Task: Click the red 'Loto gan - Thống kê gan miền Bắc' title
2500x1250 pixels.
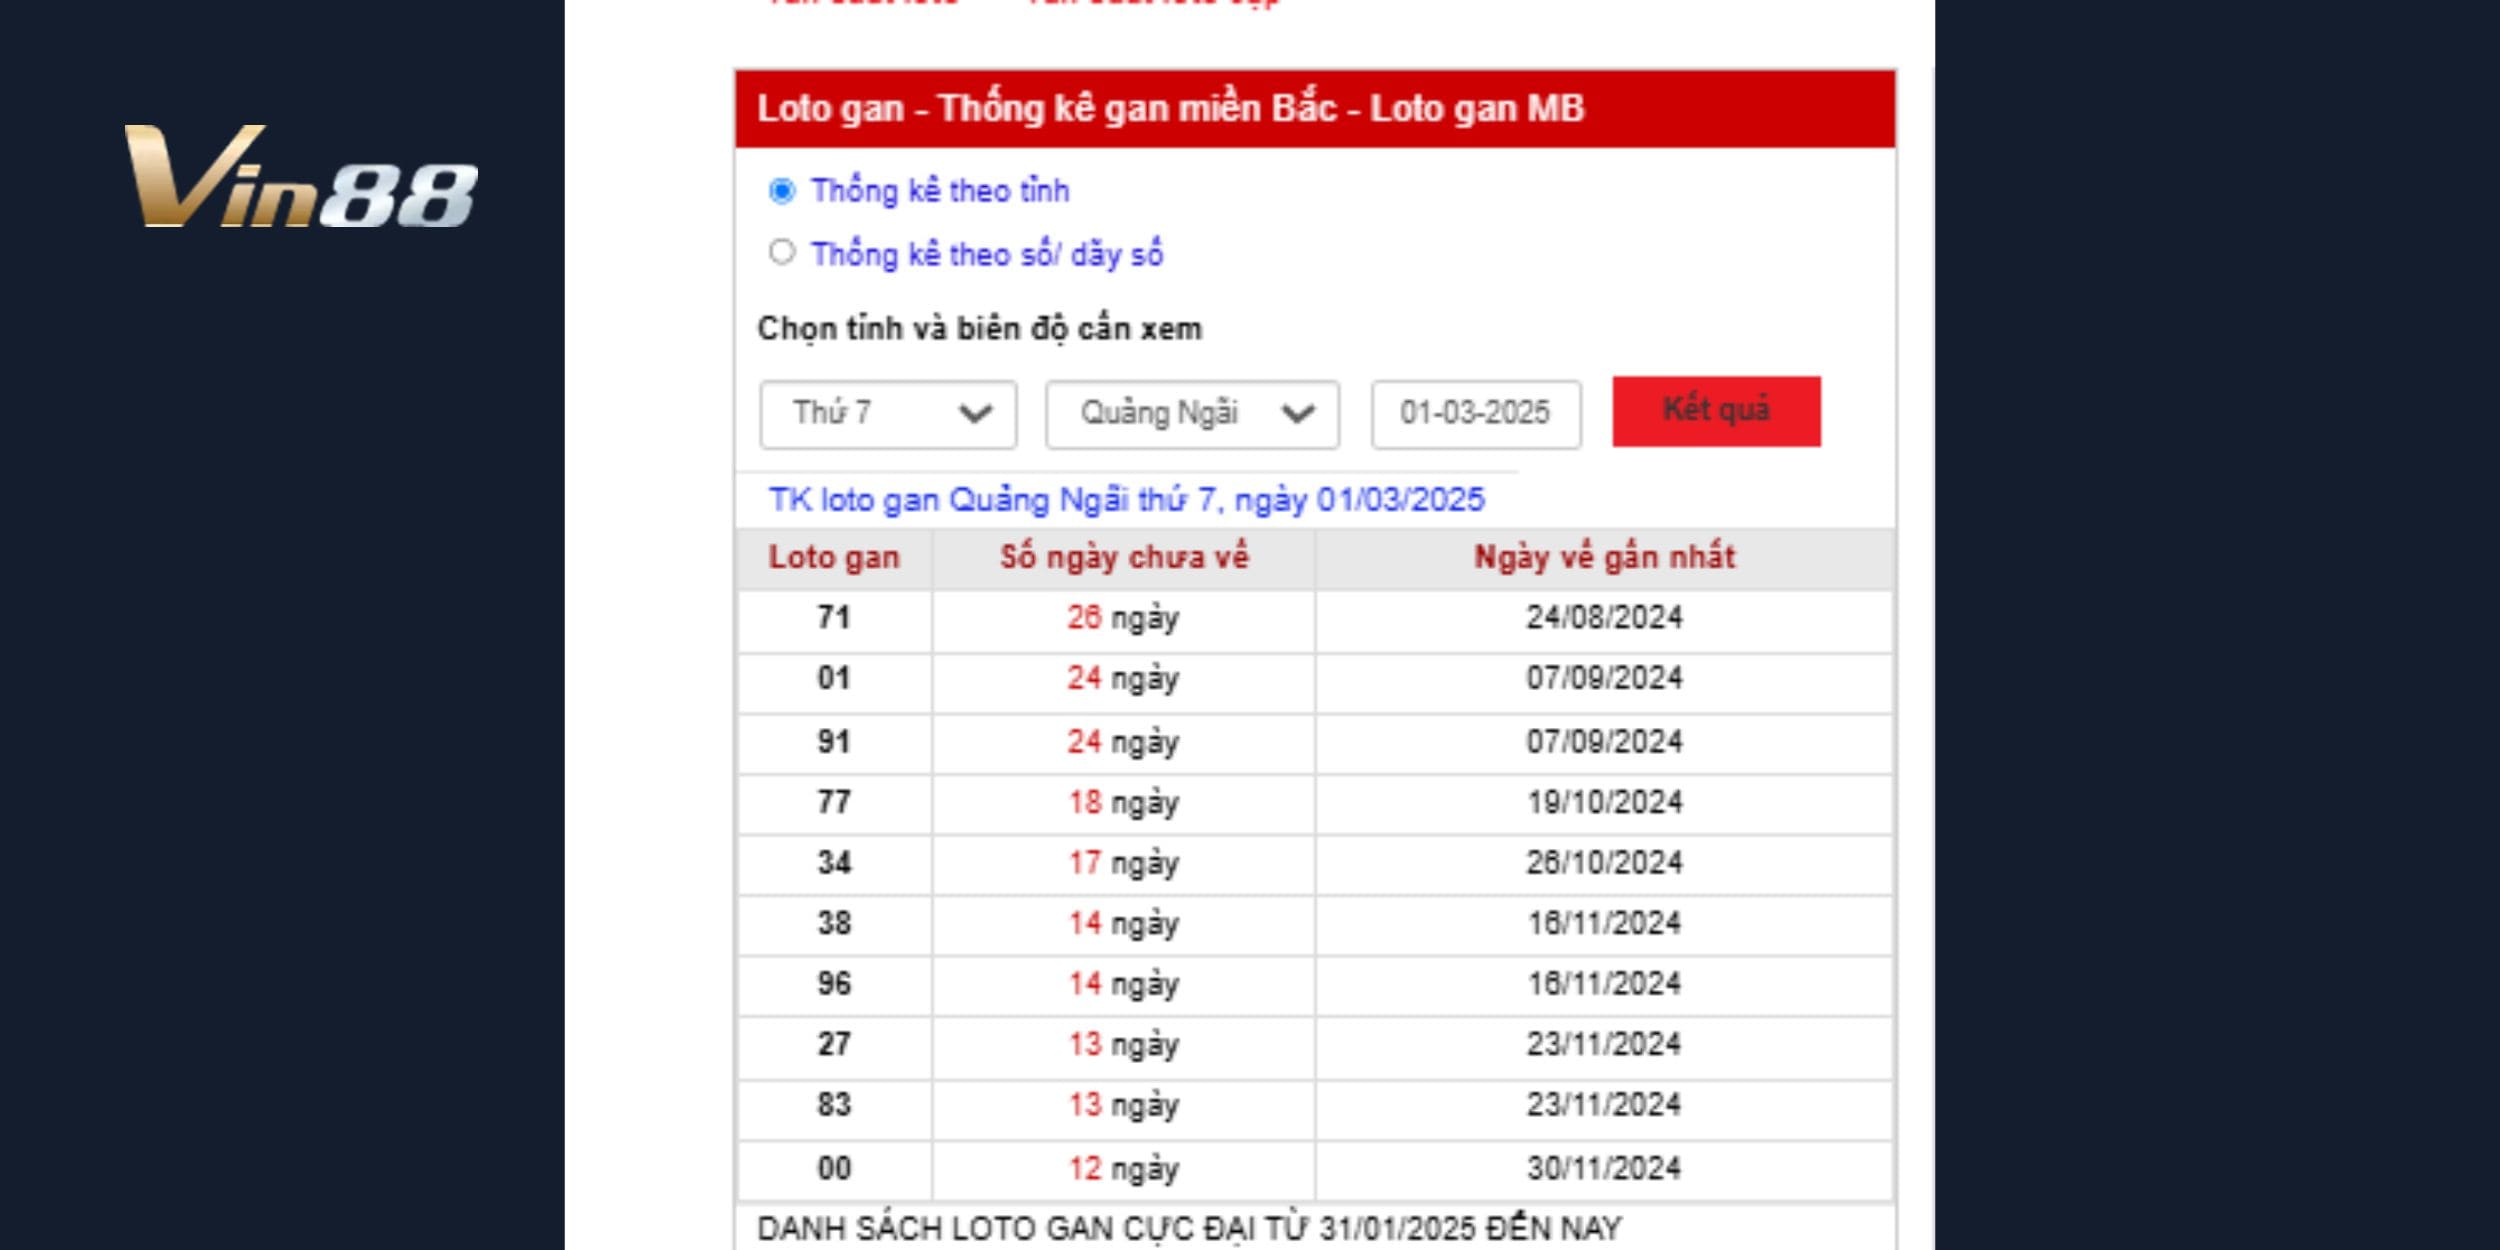Action: (1170, 109)
